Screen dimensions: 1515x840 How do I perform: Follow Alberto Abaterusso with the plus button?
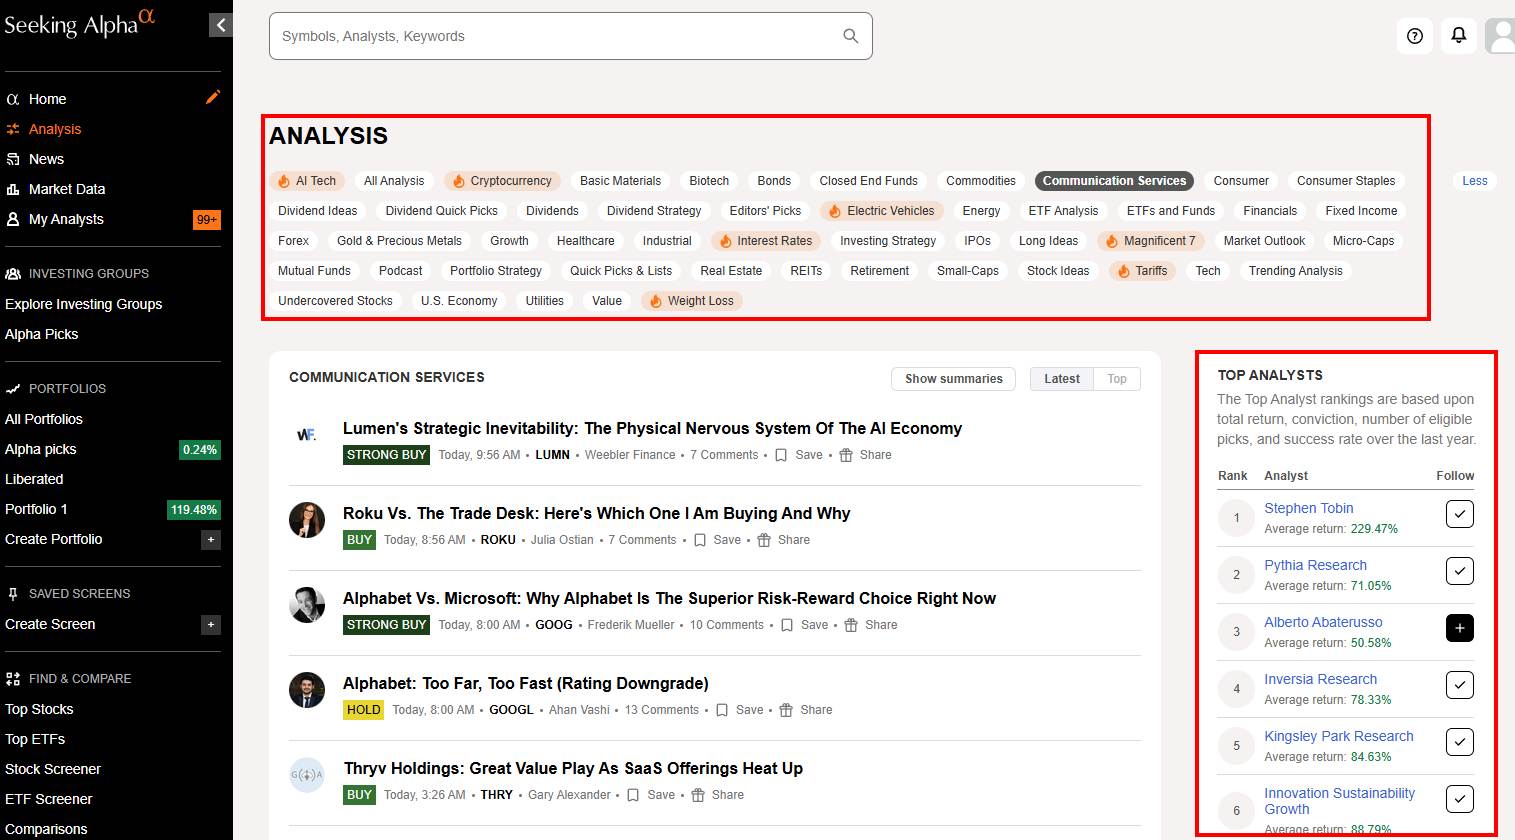pyautogui.click(x=1459, y=628)
